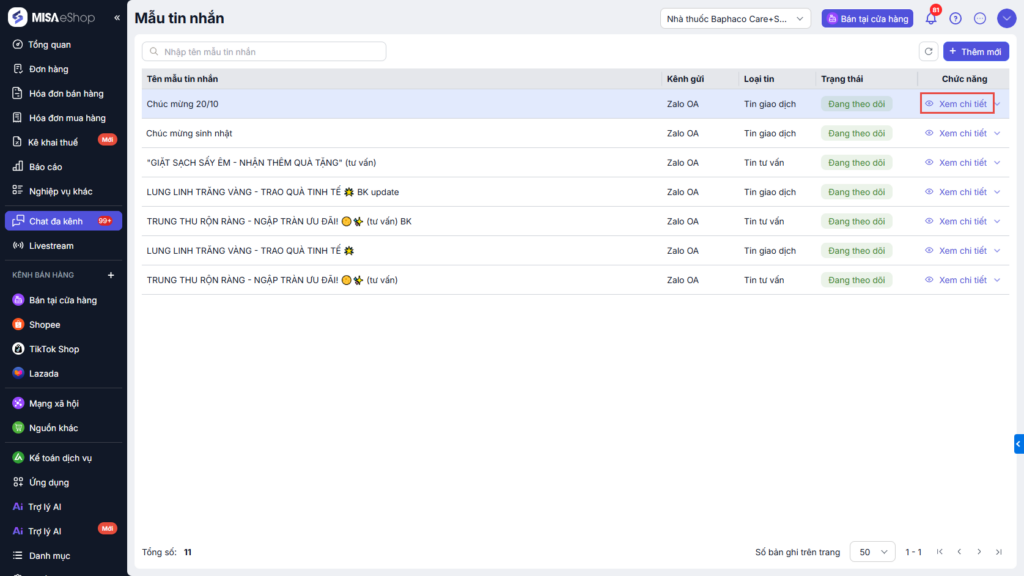1024x576 pixels.
Task: Click the Bán tại cửa hàng header button
Action: coord(866,18)
